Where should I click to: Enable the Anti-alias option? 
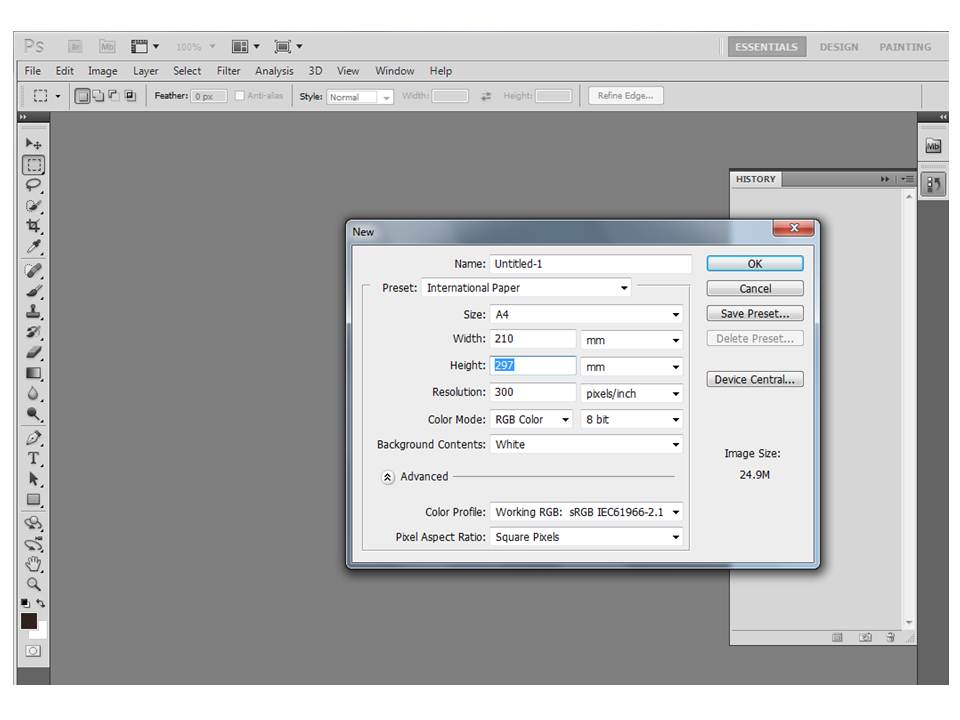pos(239,95)
